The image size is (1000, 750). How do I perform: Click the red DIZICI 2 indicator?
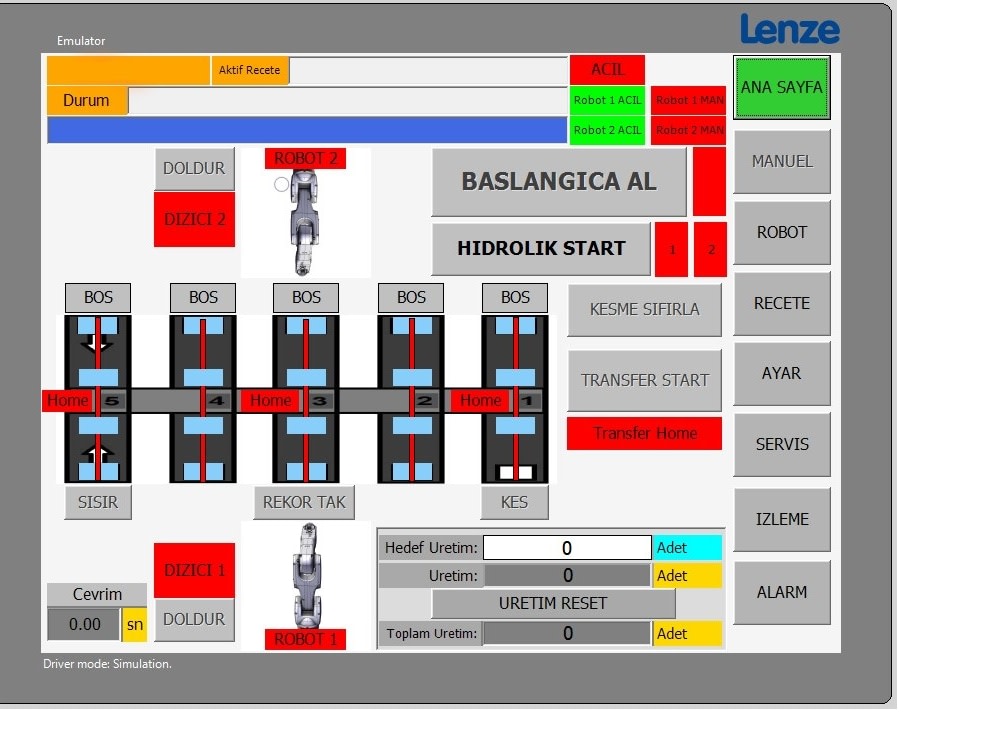click(x=194, y=217)
